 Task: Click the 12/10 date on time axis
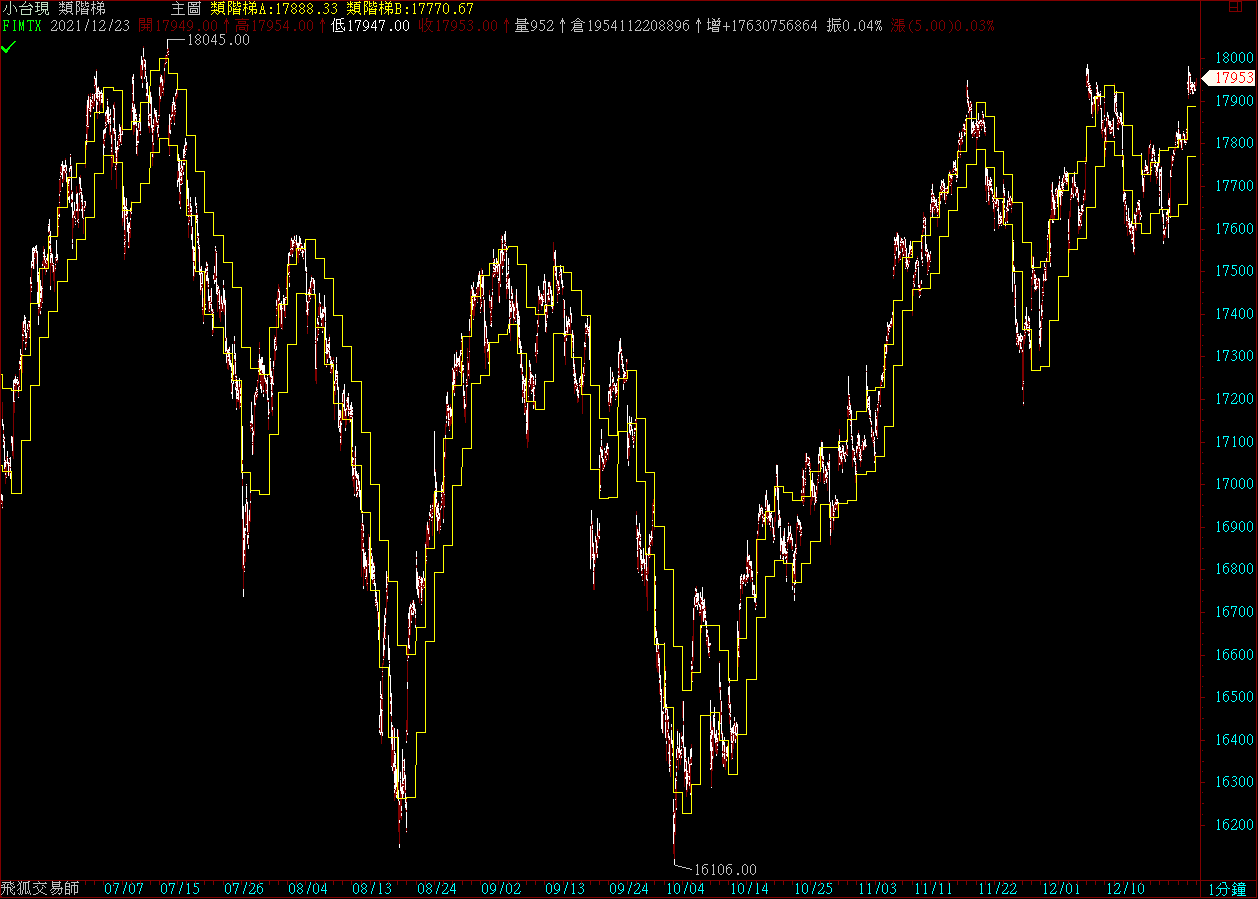point(1125,889)
